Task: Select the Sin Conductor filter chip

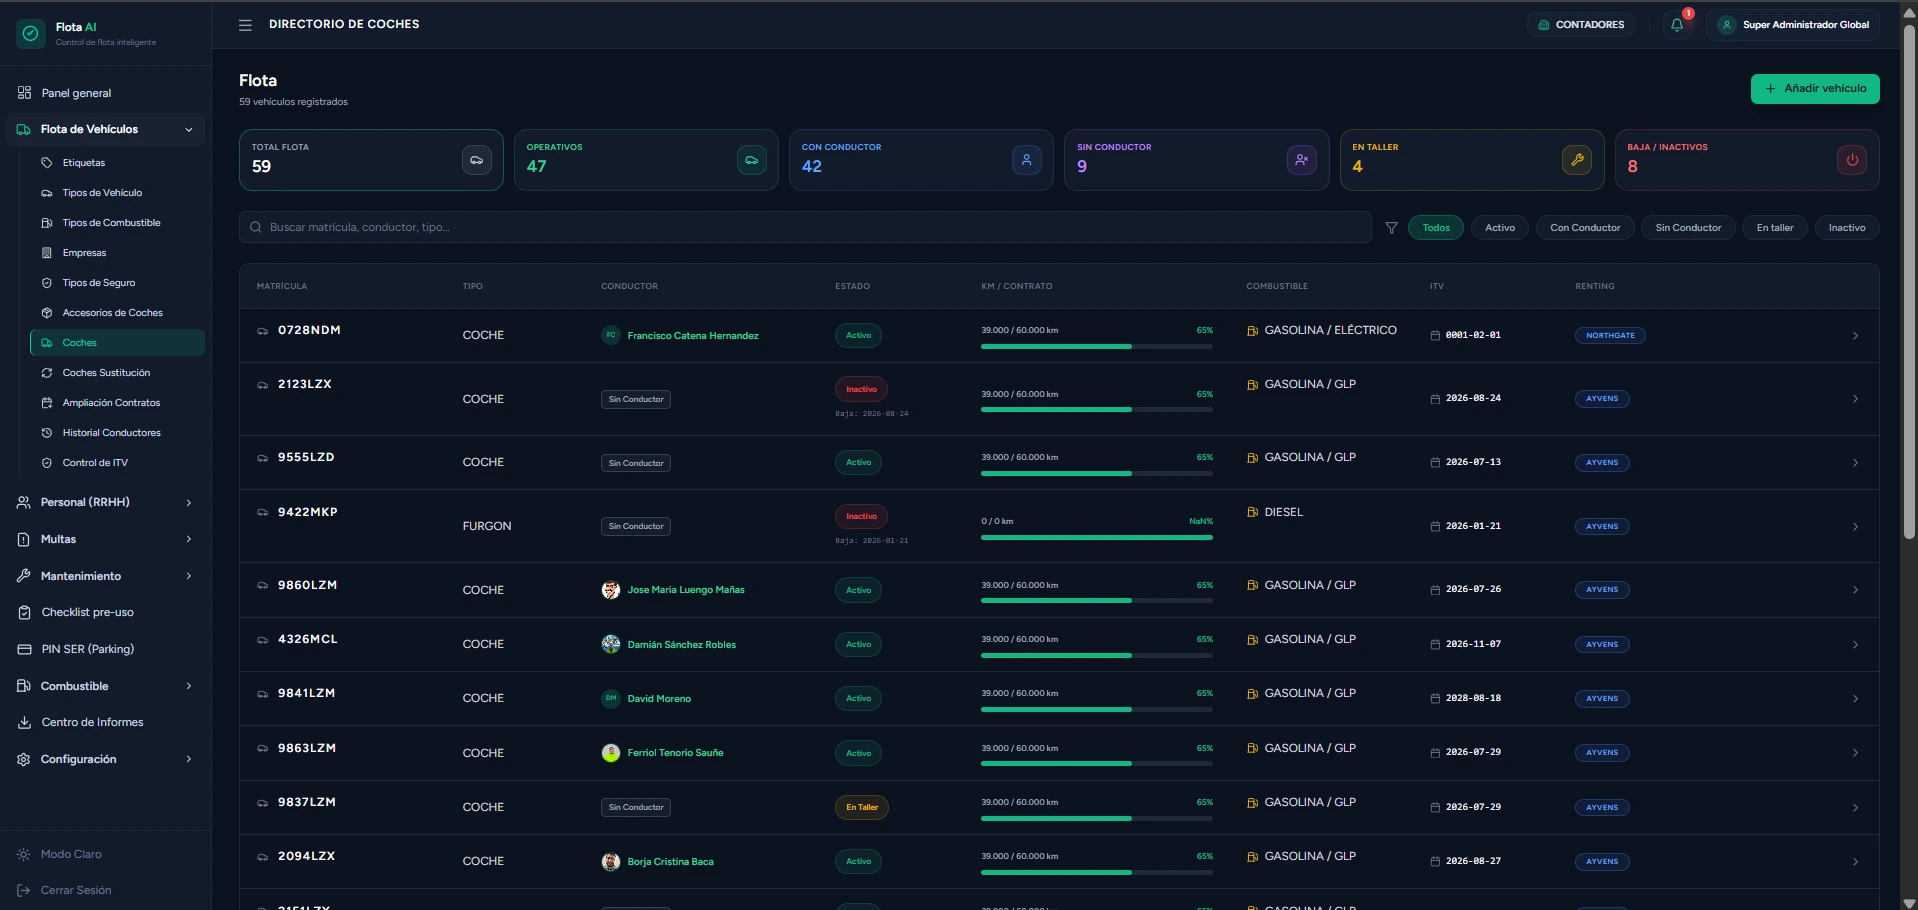Action: click(x=1688, y=228)
